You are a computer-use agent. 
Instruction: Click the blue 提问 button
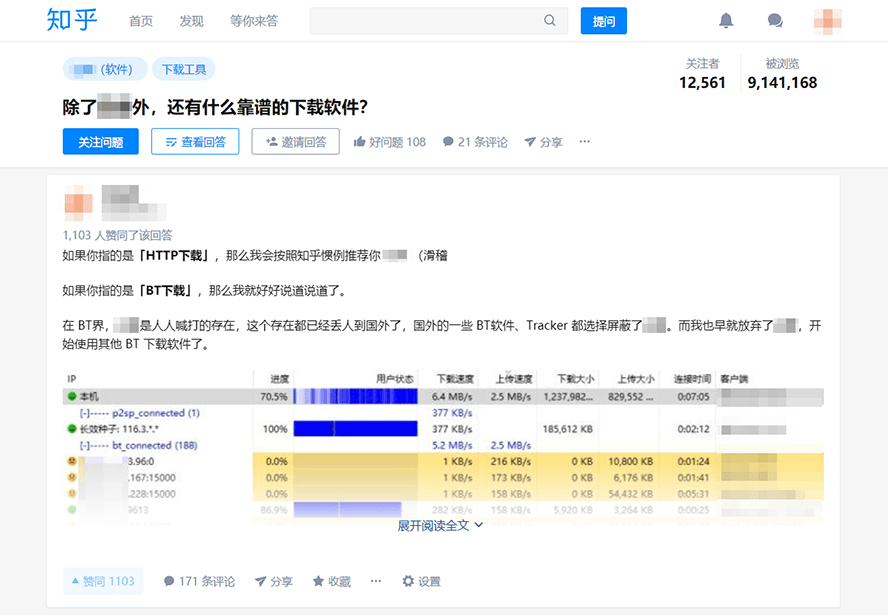coord(603,21)
